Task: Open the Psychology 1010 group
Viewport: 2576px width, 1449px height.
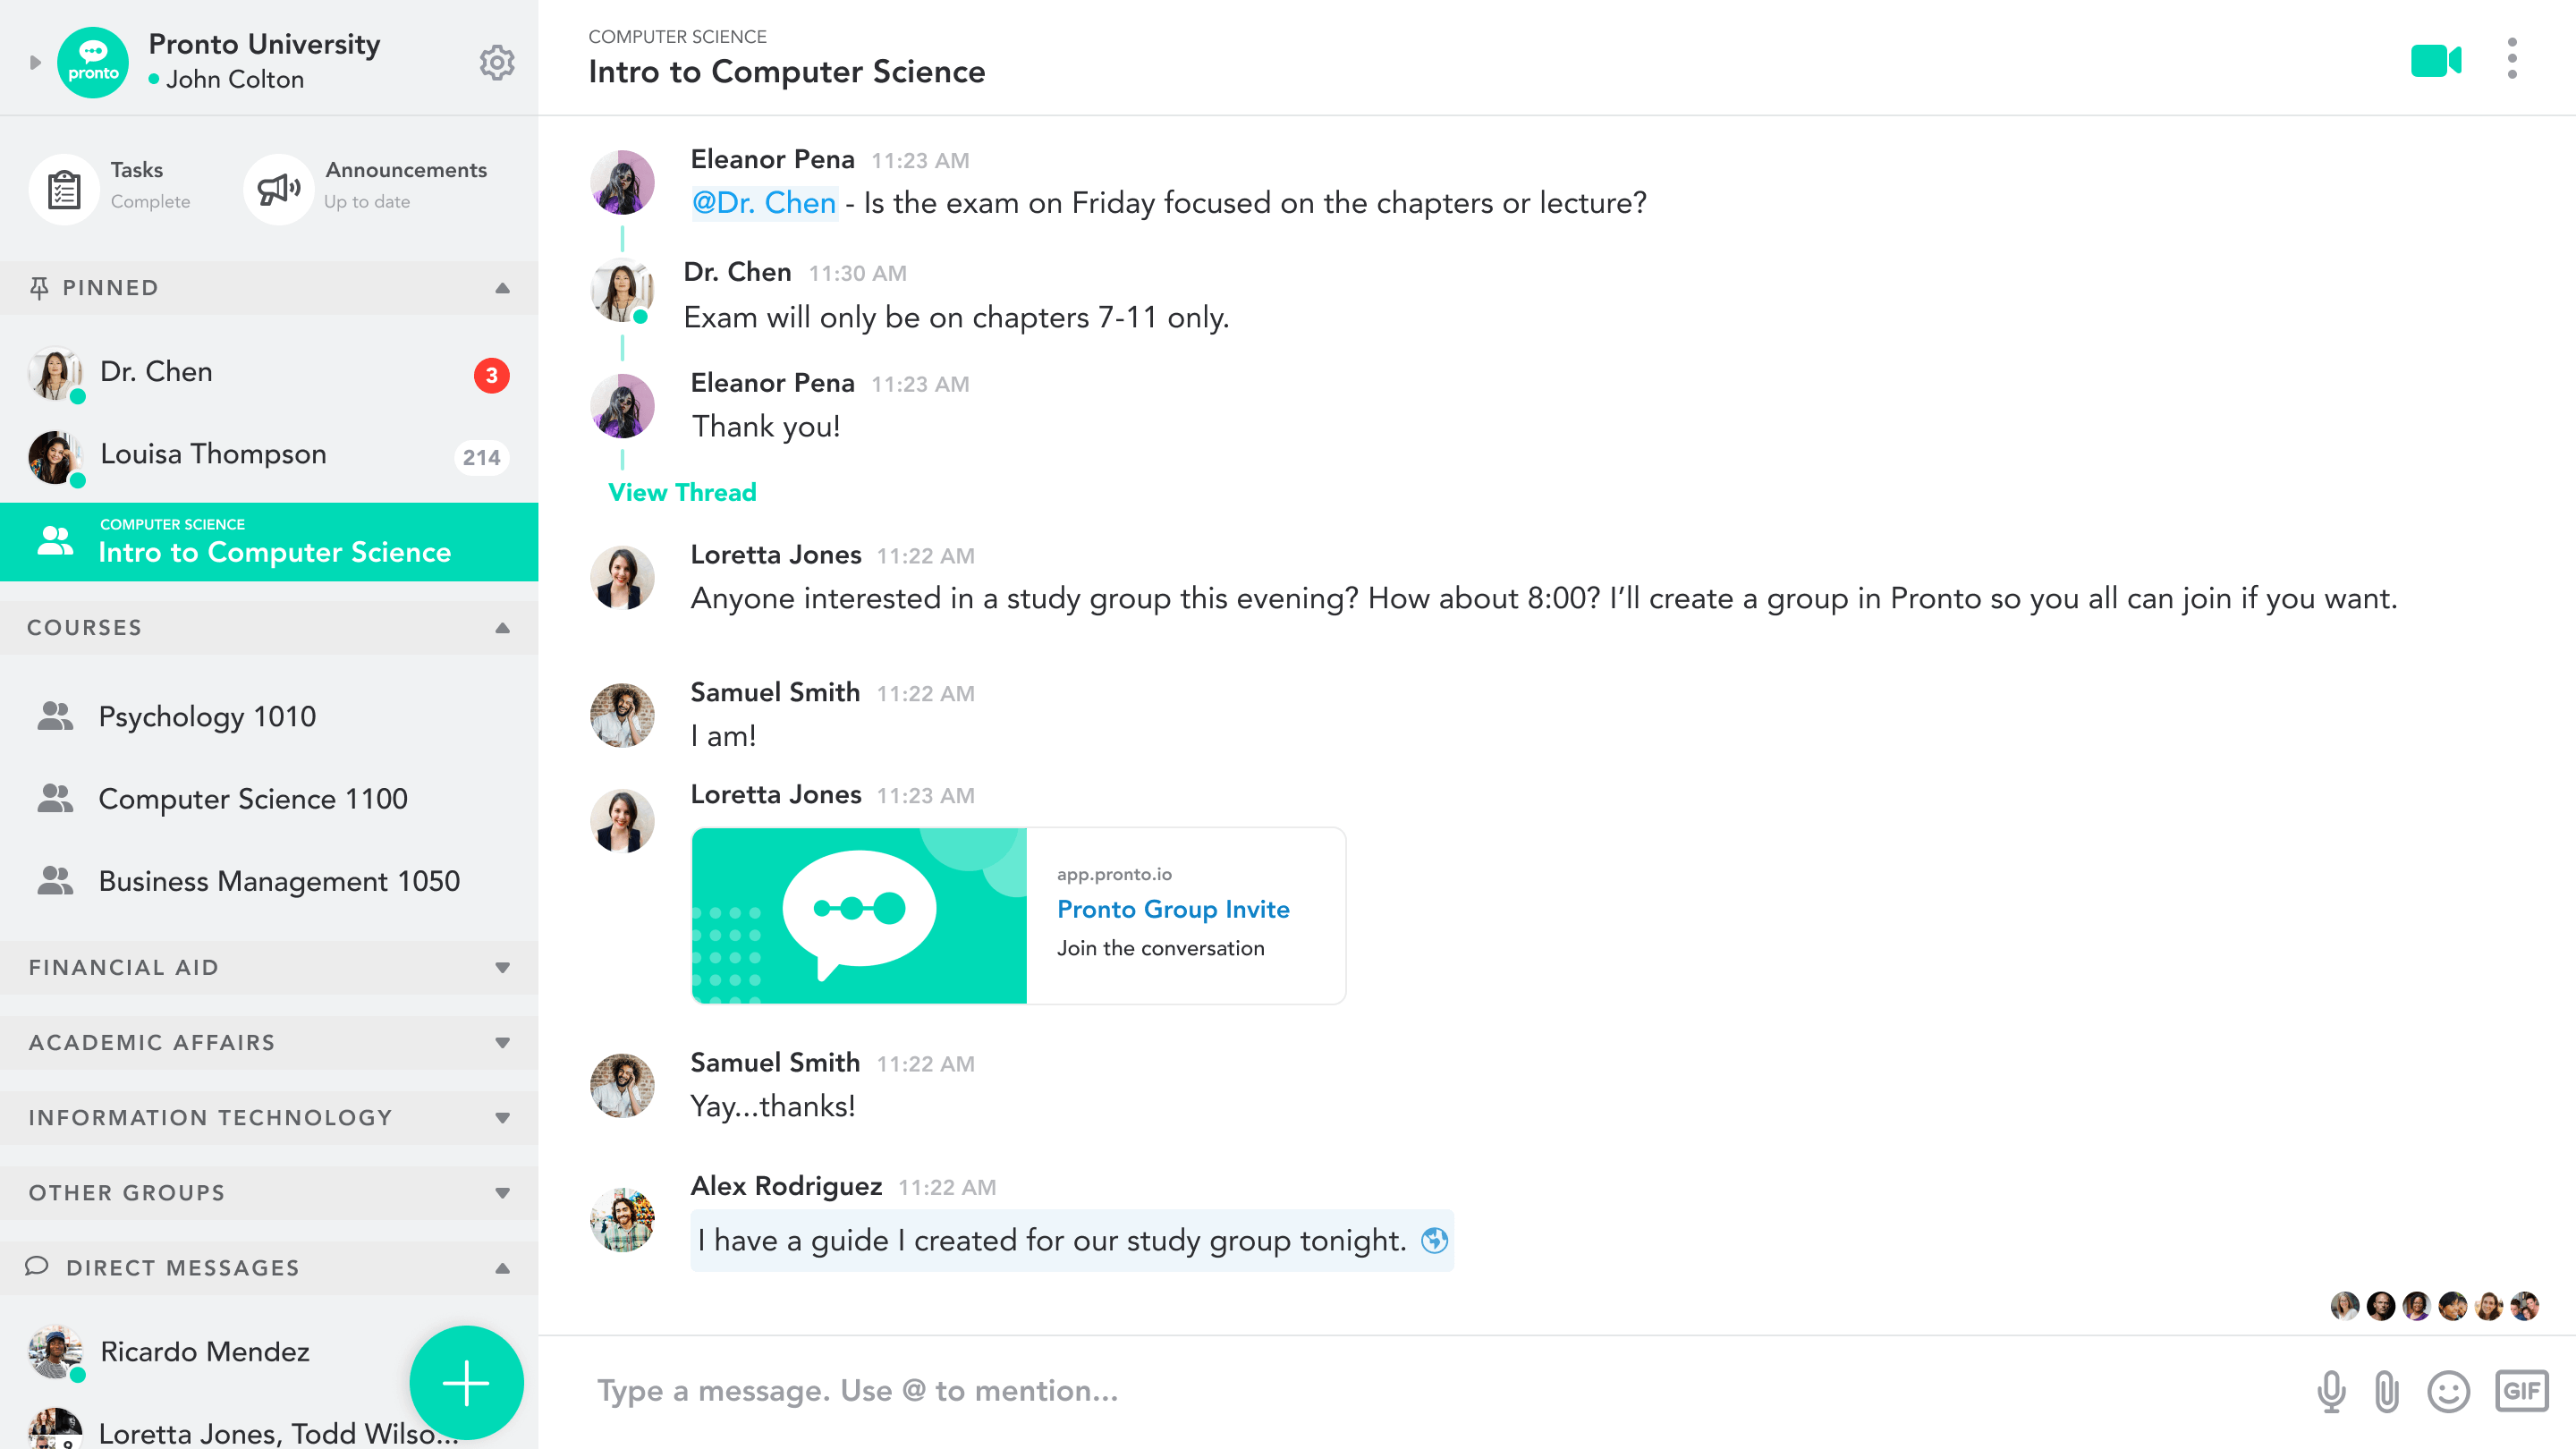Action: click(x=269, y=716)
